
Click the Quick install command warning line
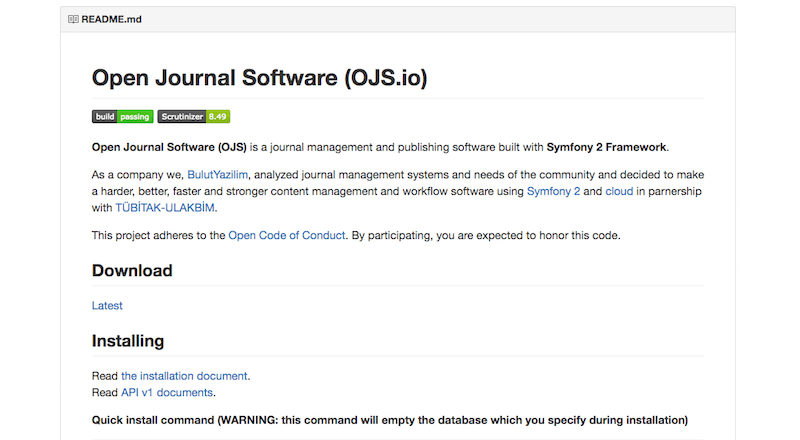390,419
